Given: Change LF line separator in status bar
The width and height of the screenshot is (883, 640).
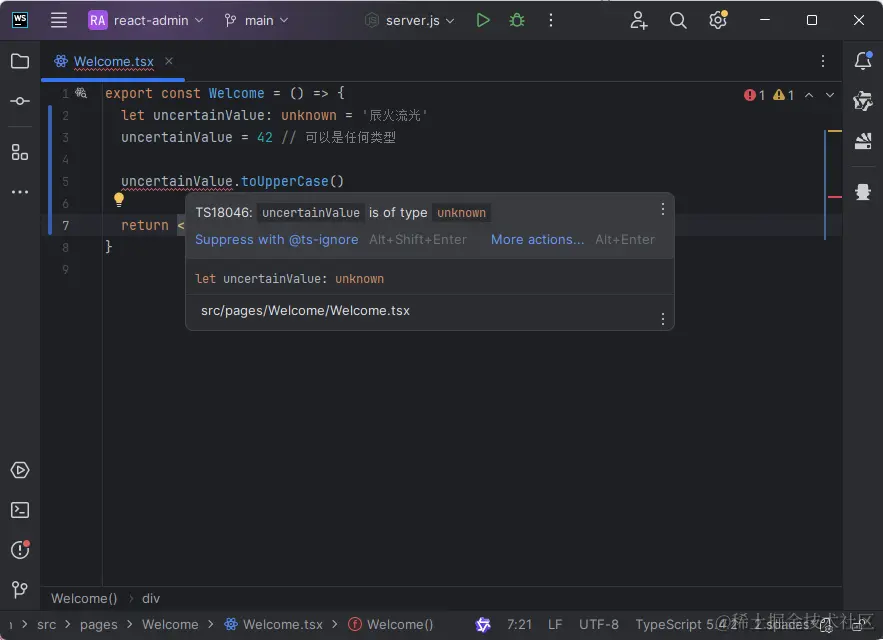Looking at the screenshot, I should pos(555,624).
